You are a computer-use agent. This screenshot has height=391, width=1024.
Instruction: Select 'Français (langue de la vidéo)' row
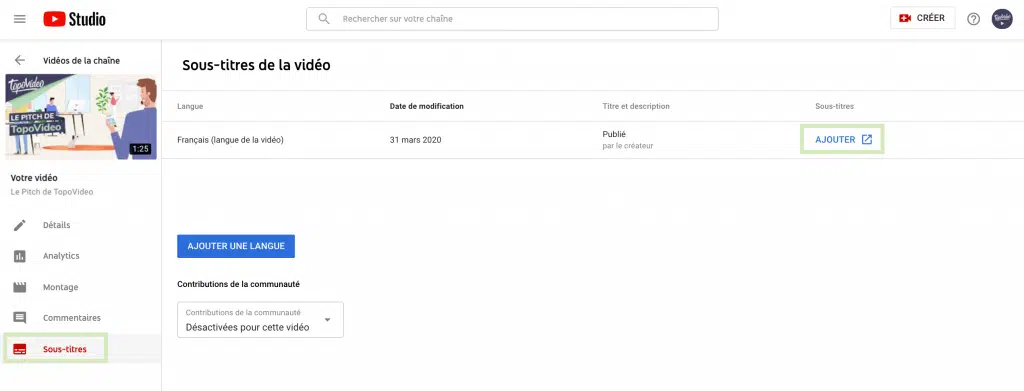pos(592,140)
